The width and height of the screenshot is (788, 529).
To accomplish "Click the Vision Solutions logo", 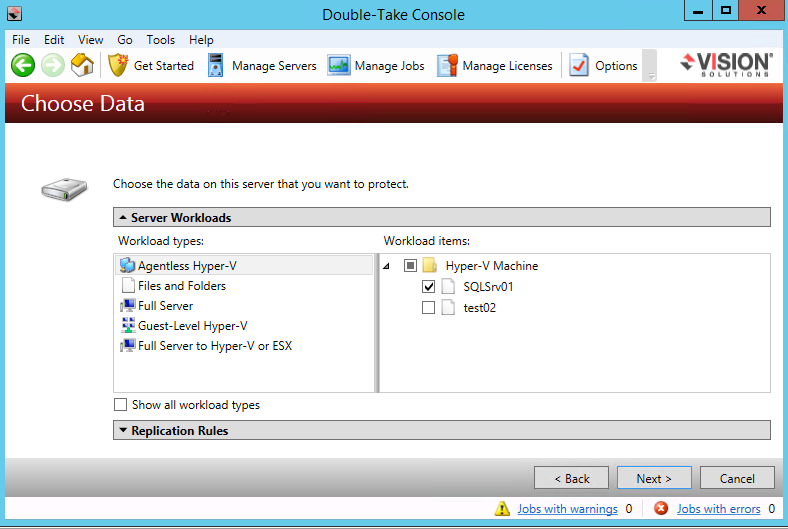I will coord(727,64).
